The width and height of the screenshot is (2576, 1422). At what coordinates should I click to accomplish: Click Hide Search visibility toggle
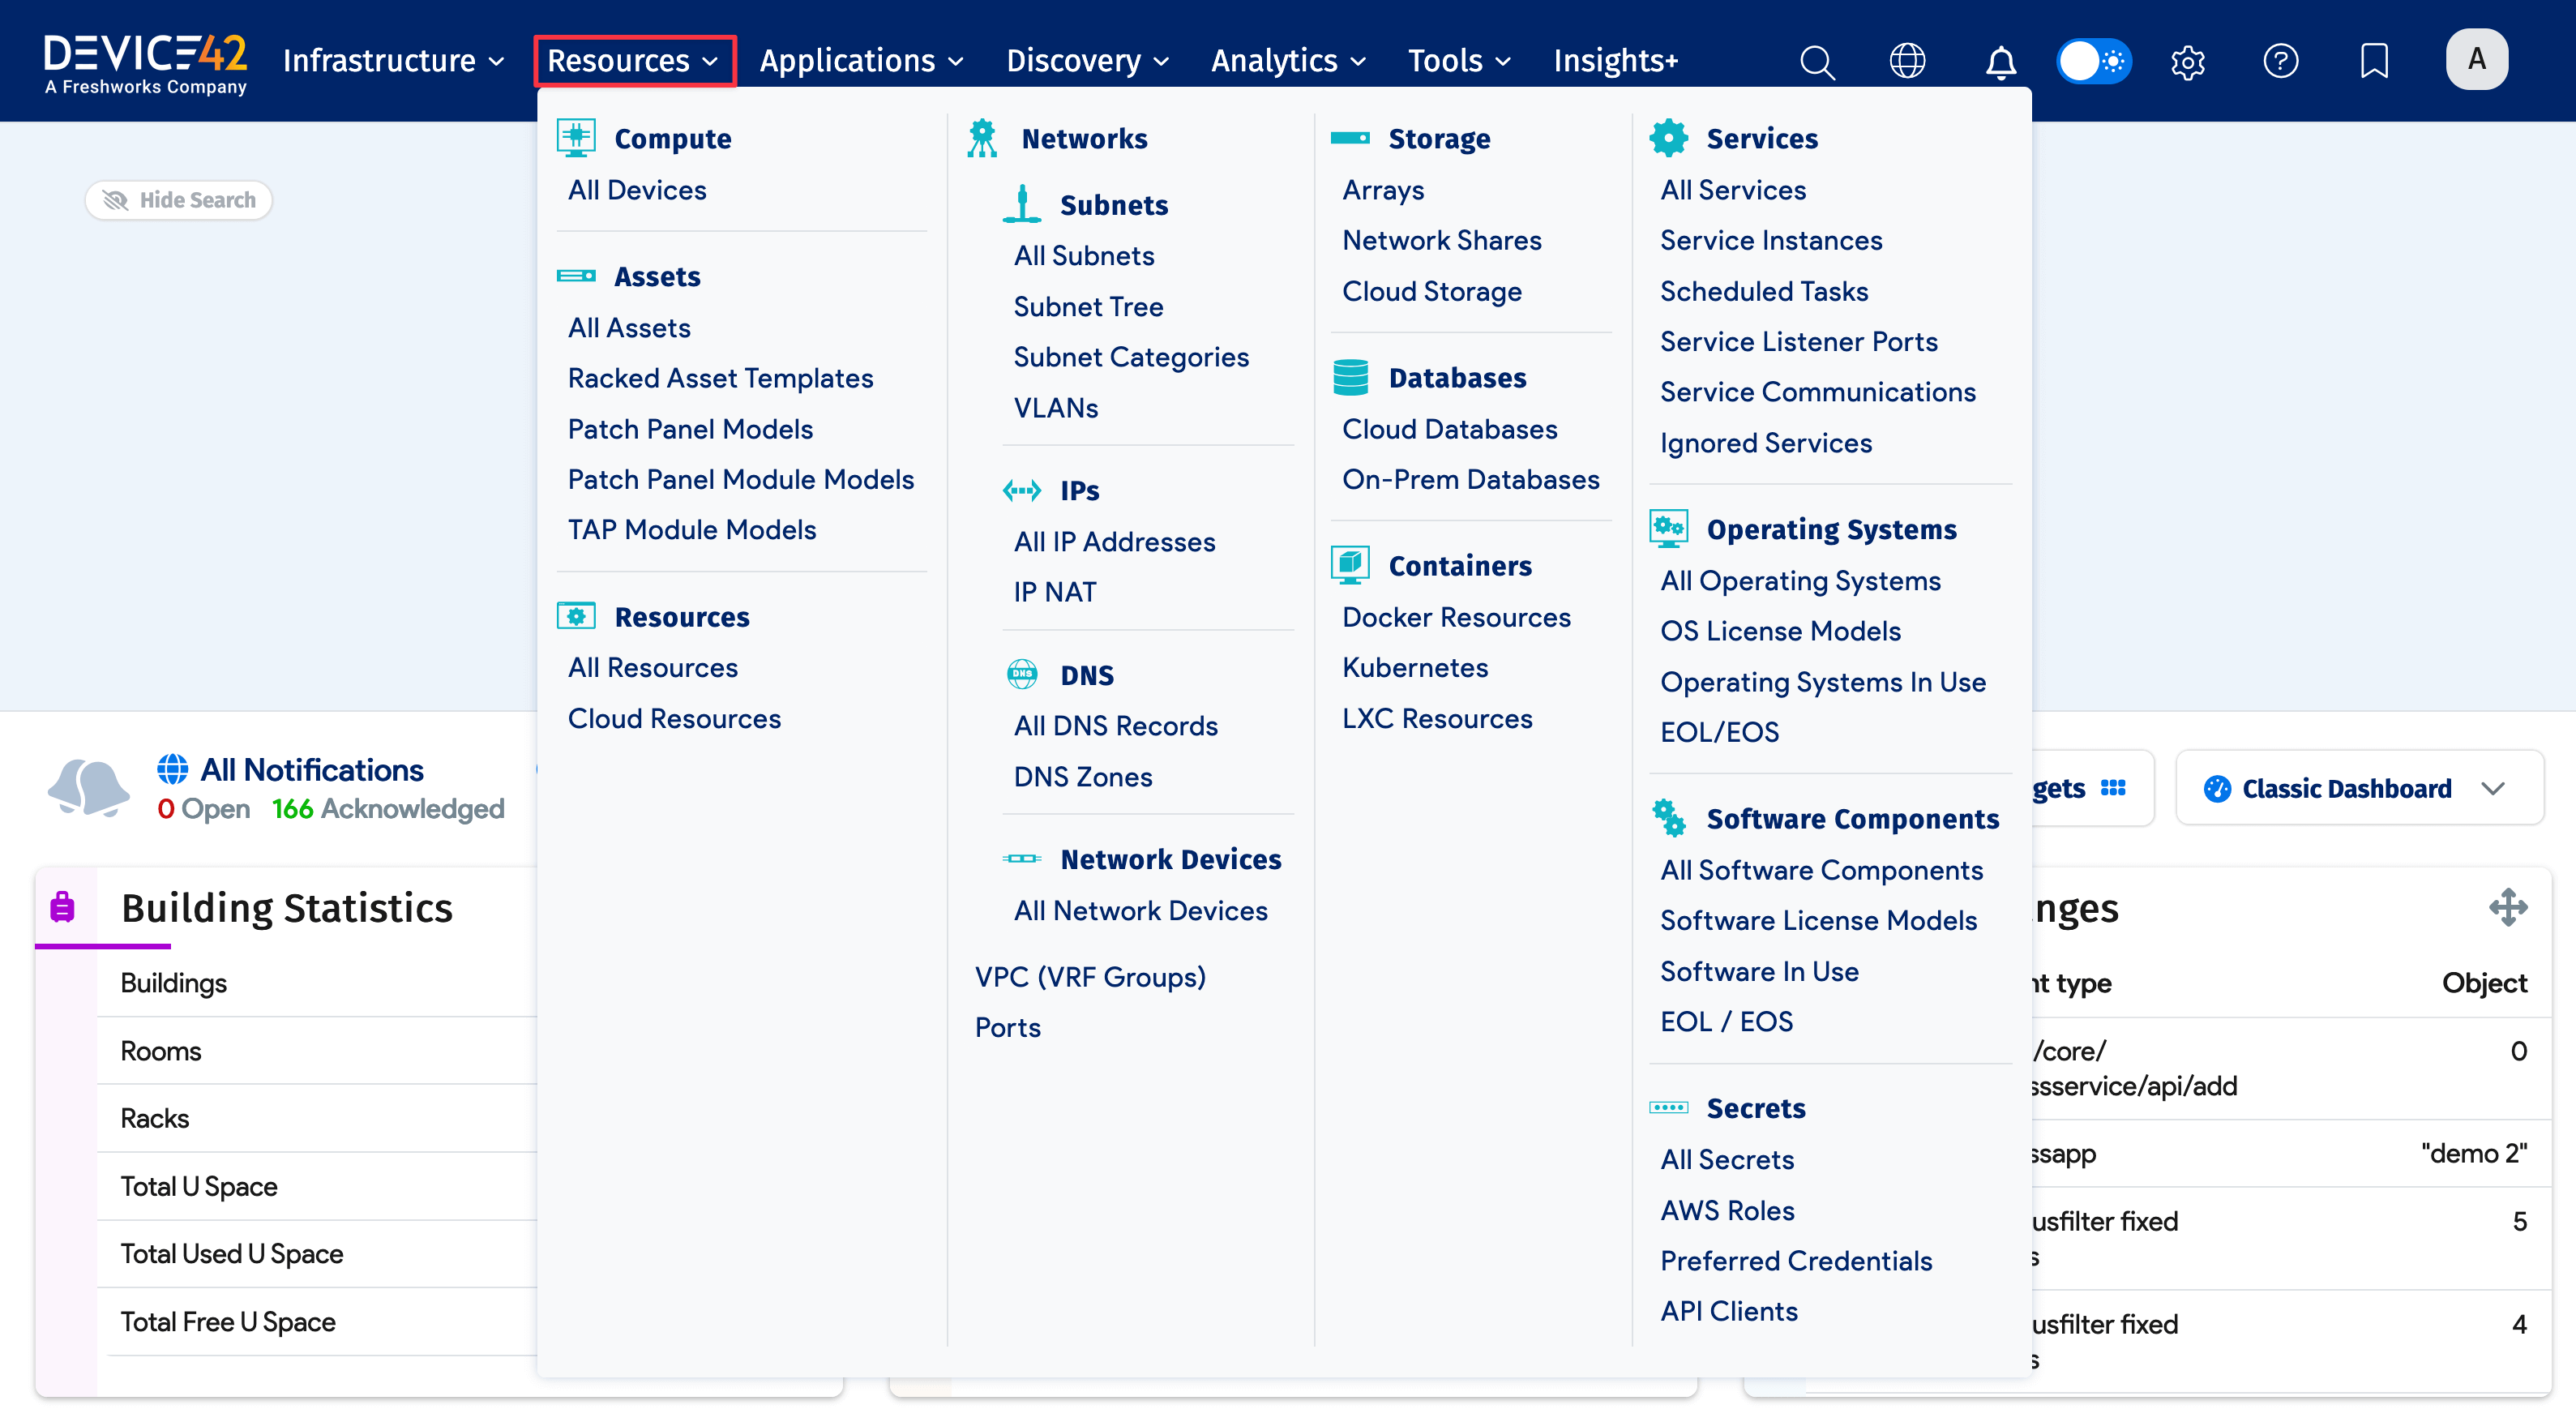tap(179, 200)
